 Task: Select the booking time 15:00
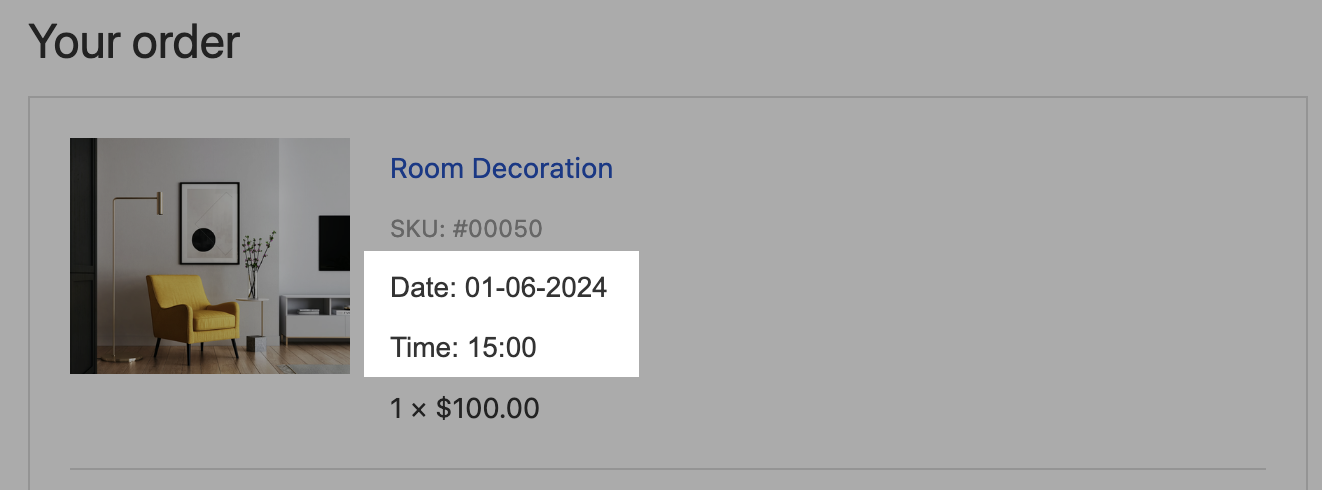point(502,348)
